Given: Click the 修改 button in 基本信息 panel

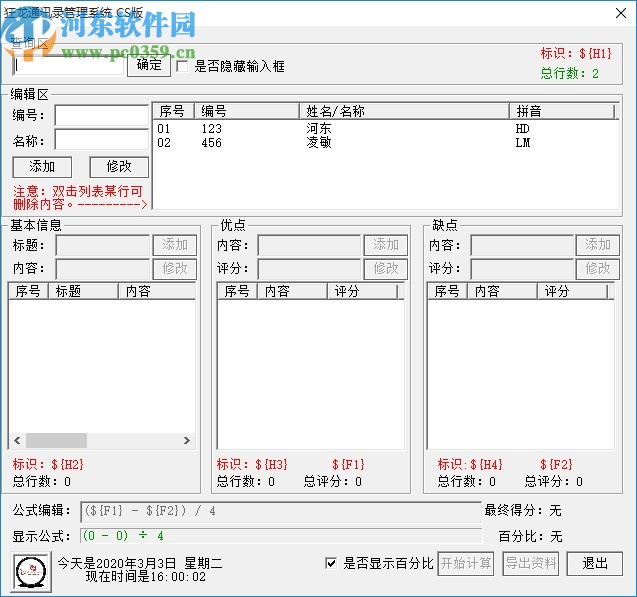Looking at the screenshot, I should (x=175, y=268).
